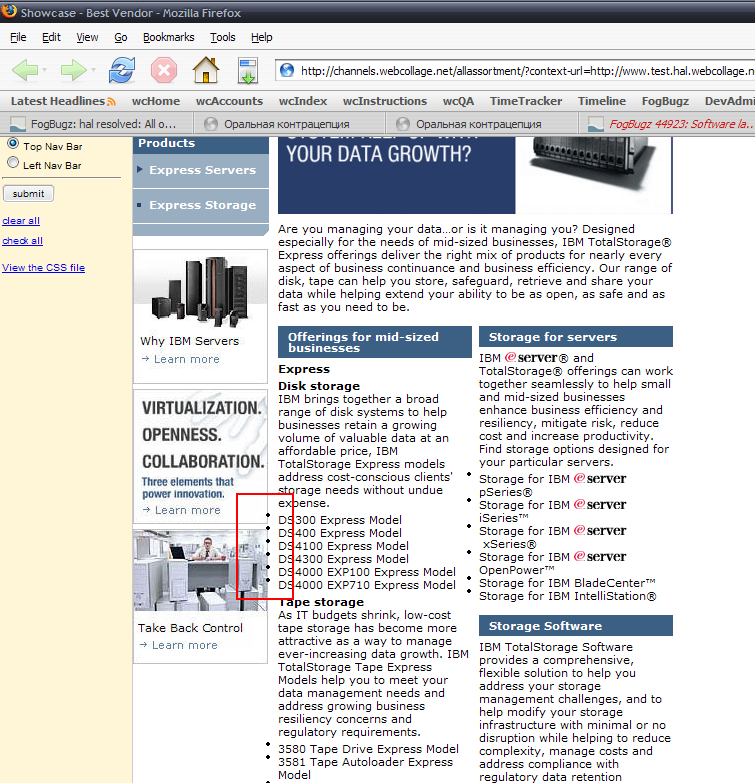Open Storage for IBM eServer OpenPower link
The height and width of the screenshot is (783, 755).
tap(552, 563)
